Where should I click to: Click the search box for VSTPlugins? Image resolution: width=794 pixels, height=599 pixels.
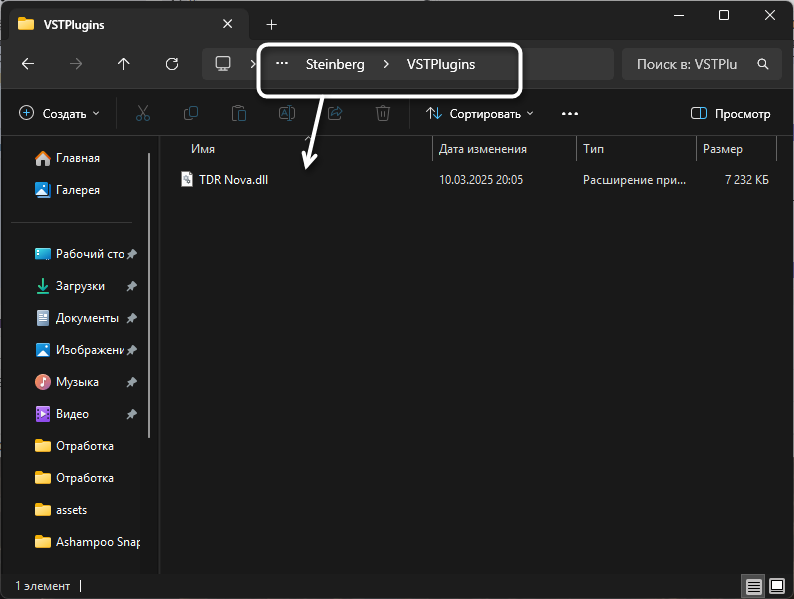[701, 64]
